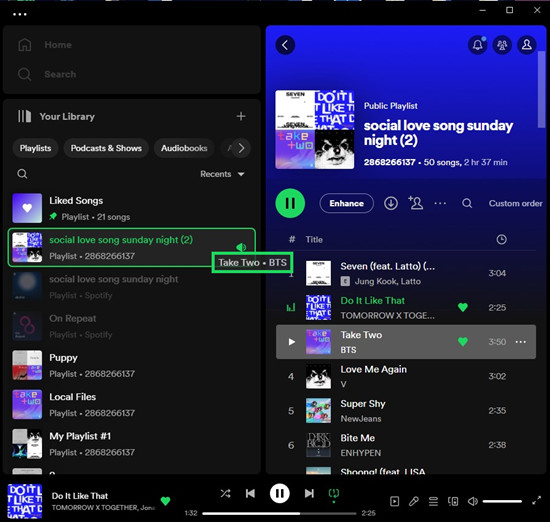This screenshot has height=522, width=550.
Task: Seek in the song progress bar
Action: click(x=279, y=514)
